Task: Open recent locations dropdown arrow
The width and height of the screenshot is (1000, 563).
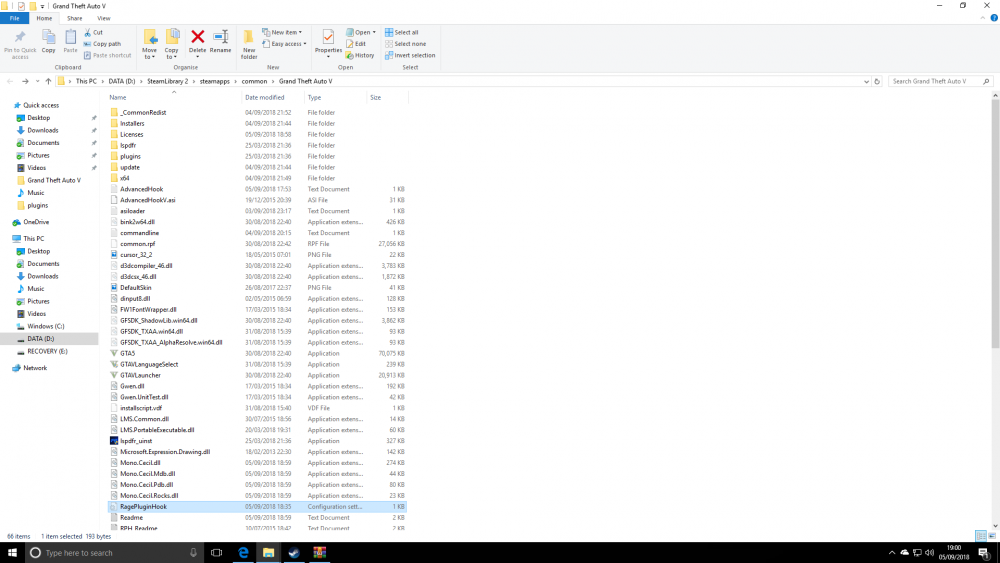Action: point(38,82)
